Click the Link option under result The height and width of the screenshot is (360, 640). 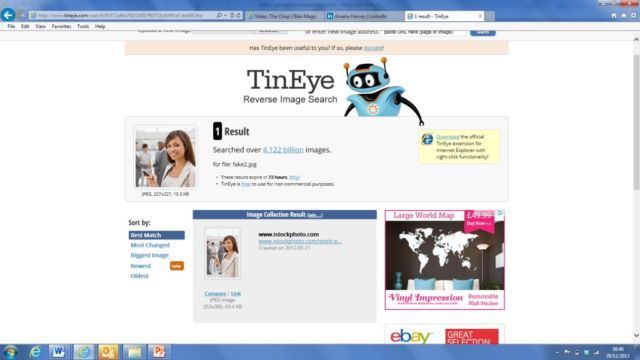[x=236, y=293]
